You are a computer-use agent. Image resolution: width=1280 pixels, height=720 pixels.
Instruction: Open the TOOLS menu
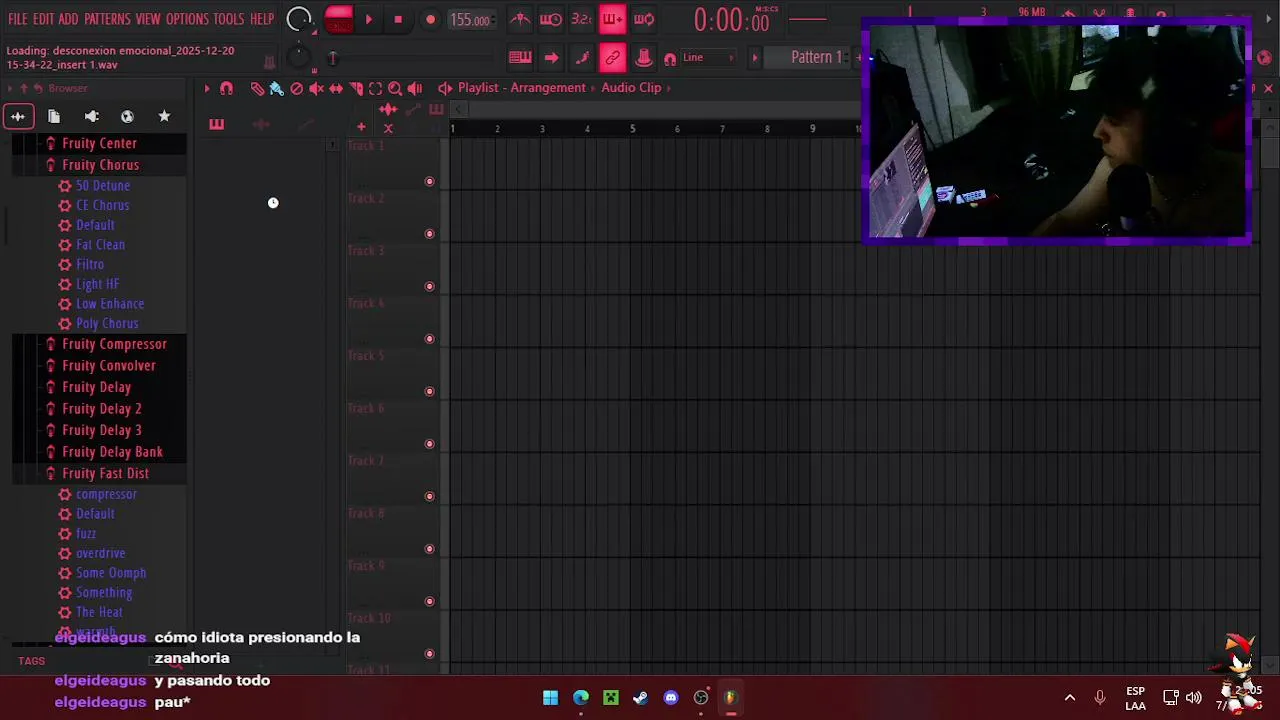228,19
